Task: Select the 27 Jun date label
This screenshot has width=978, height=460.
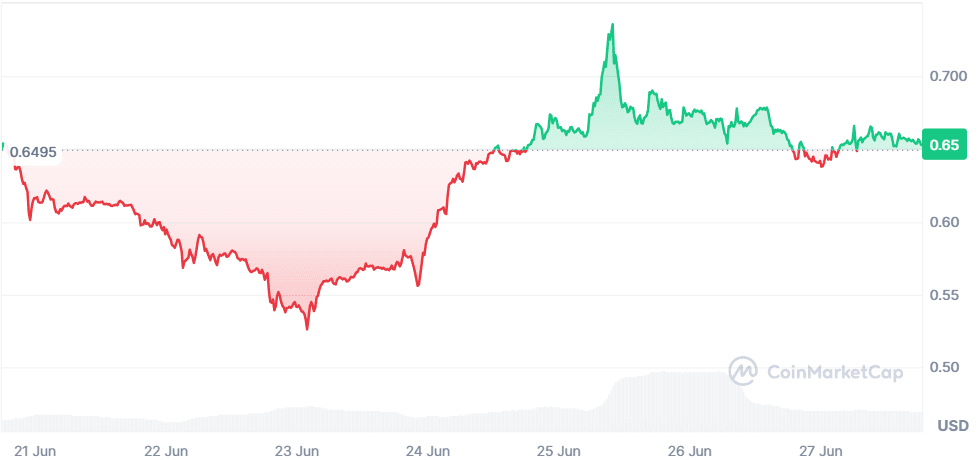Action: (823, 449)
